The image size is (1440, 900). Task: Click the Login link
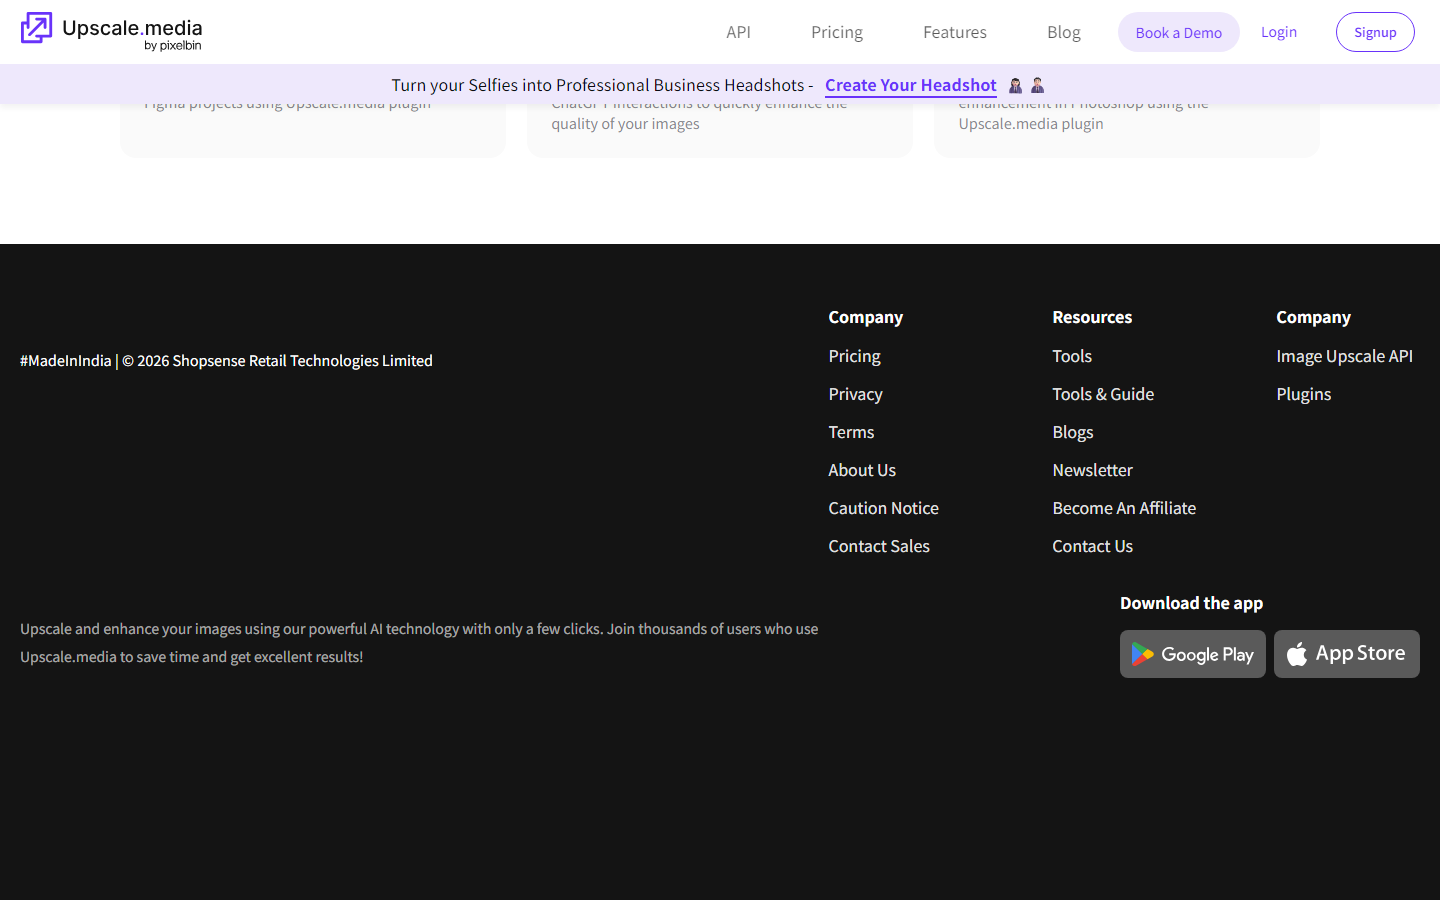[x=1279, y=32]
